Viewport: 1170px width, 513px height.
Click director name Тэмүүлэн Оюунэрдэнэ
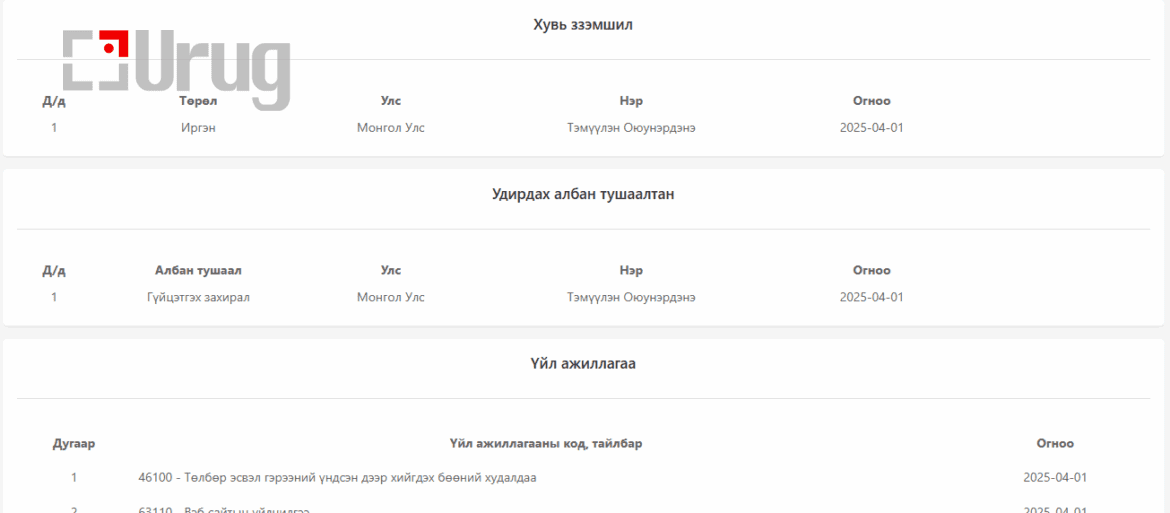point(631,298)
